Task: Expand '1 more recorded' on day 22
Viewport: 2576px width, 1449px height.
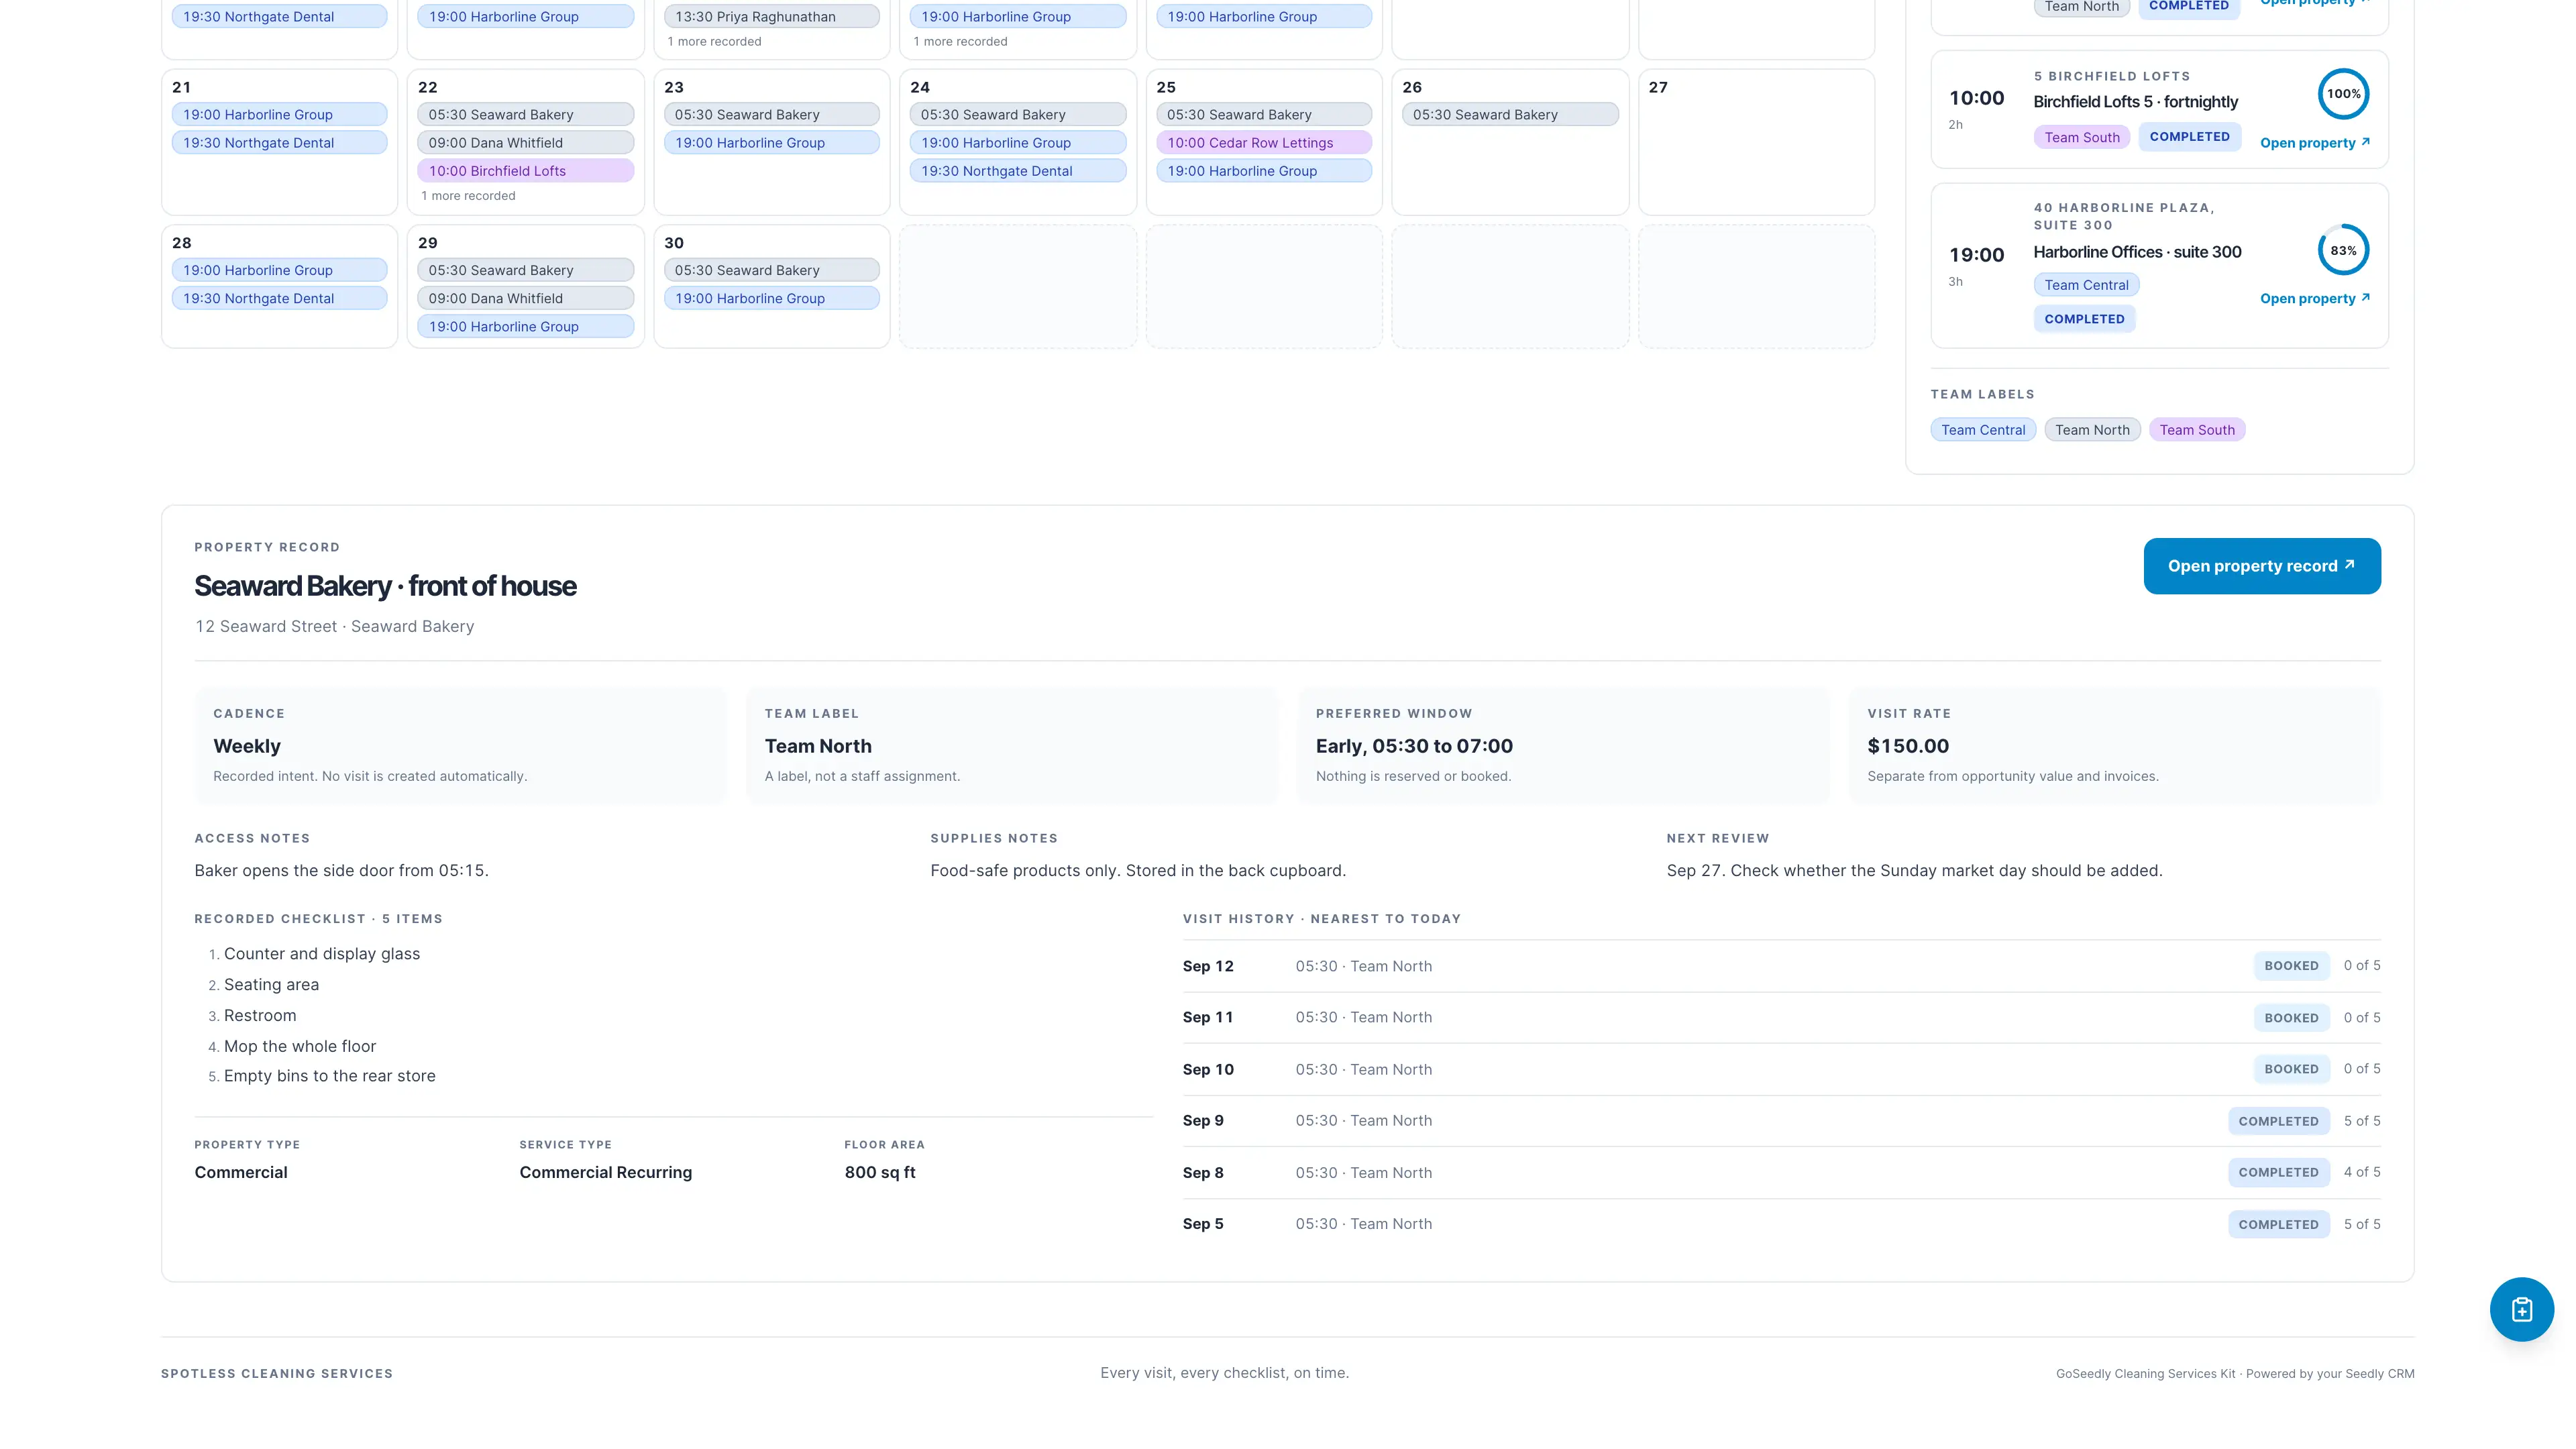Action: pos(468,196)
